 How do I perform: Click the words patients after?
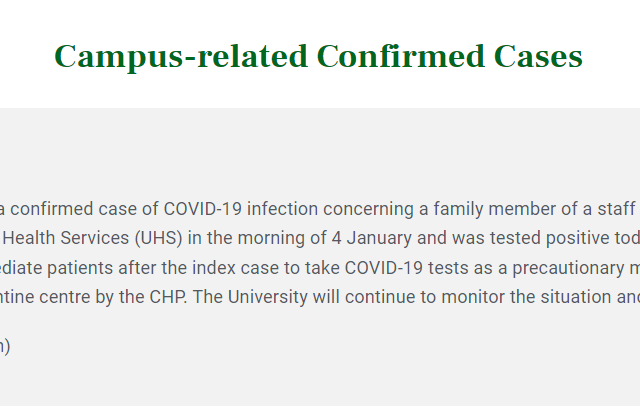(x=102, y=268)
